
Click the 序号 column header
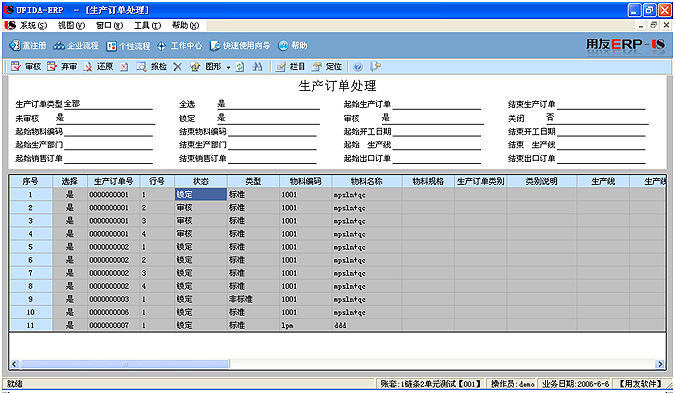(31, 181)
